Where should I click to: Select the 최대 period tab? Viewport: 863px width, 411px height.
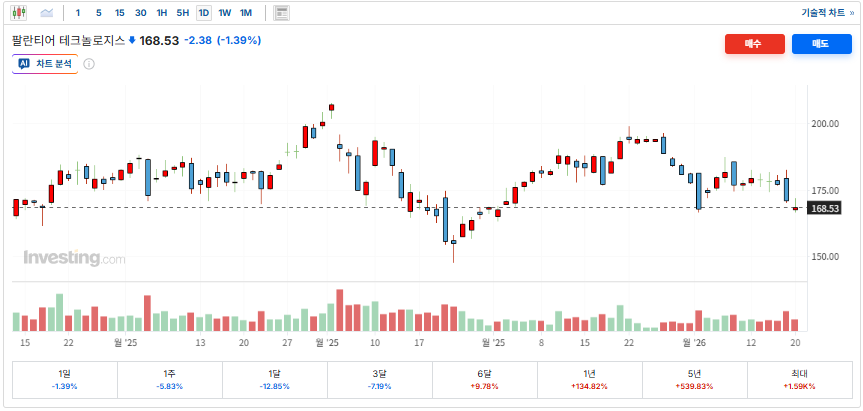point(800,380)
